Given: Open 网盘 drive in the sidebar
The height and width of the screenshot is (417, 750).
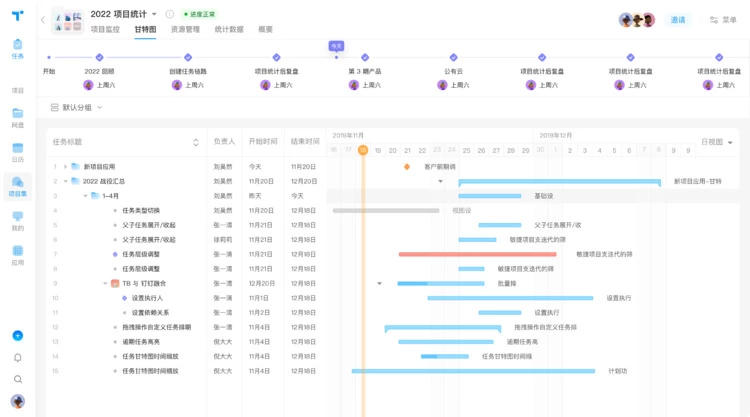Looking at the screenshot, I should click(17, 117).
